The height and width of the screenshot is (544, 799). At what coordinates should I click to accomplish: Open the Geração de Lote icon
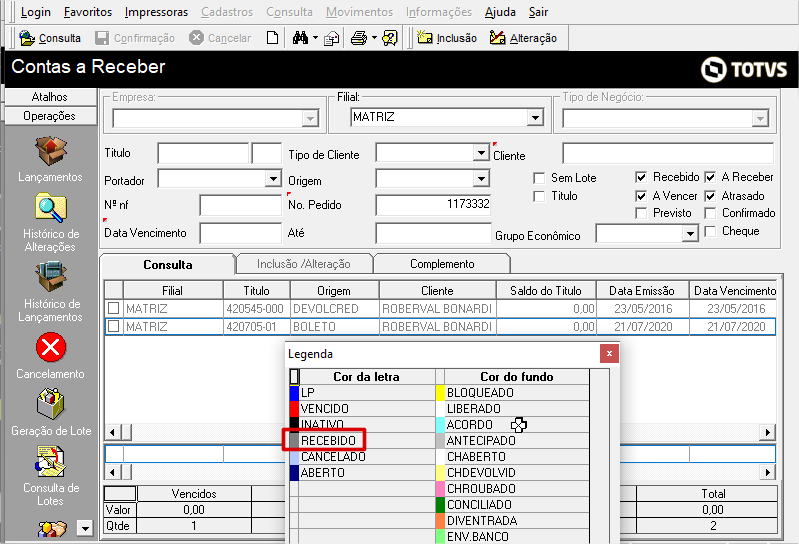pyautogui.click(x=50, y=404)
